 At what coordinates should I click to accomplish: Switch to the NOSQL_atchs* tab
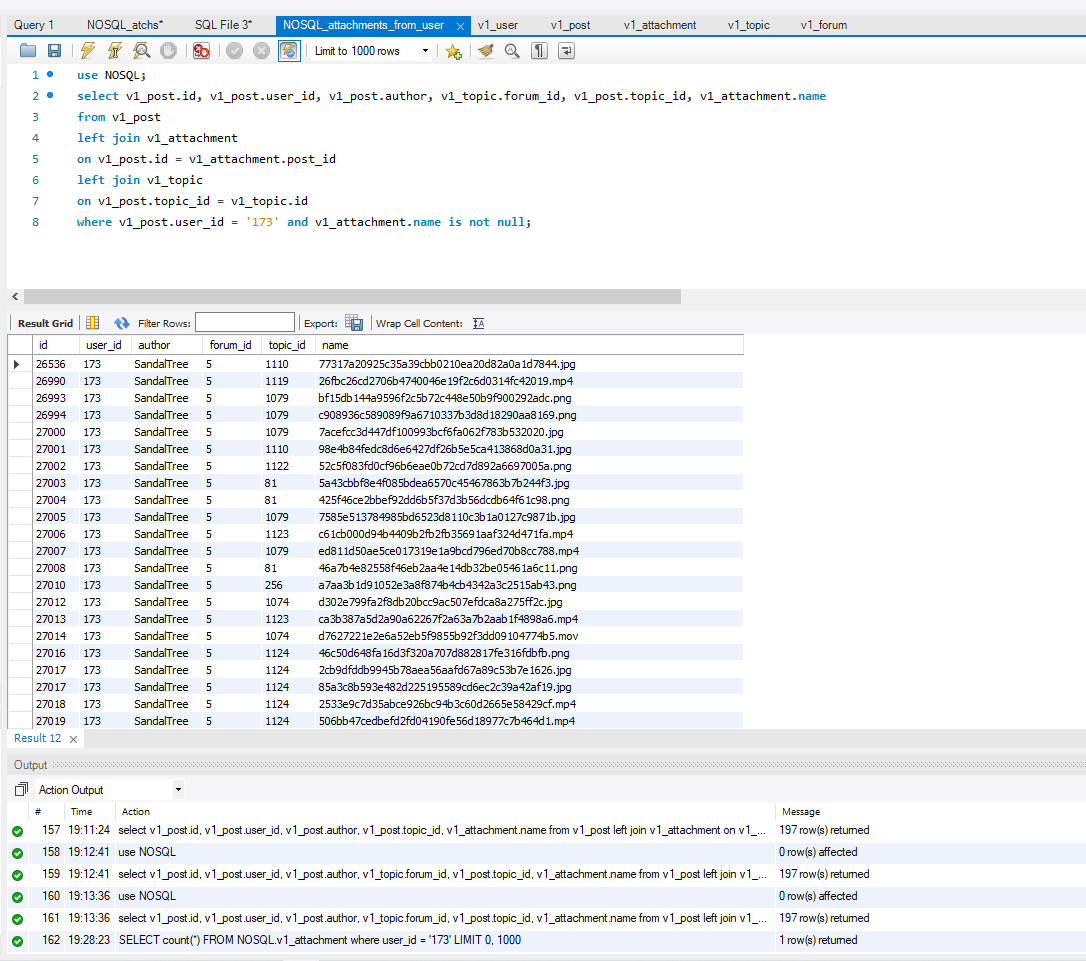(125, 25)
